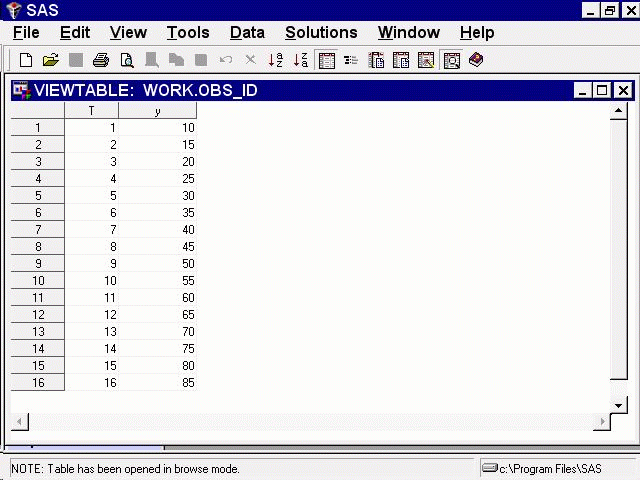
Task: Click the grayed Paste icon
Action: [201, 60]
